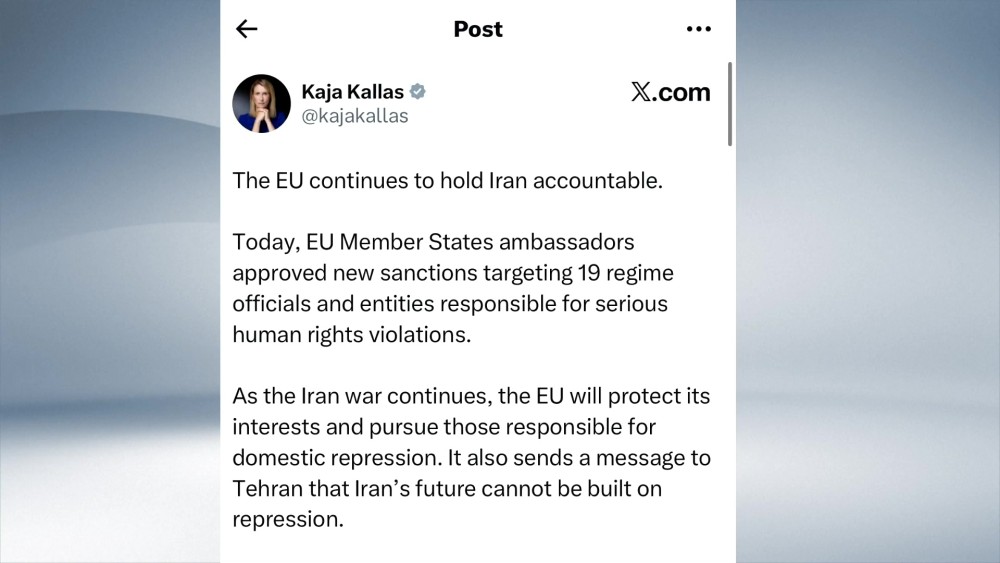The width and height of the screenshot is (1000, 563).
Task: Go back using the left arrow
Action: tap(247, 29)
